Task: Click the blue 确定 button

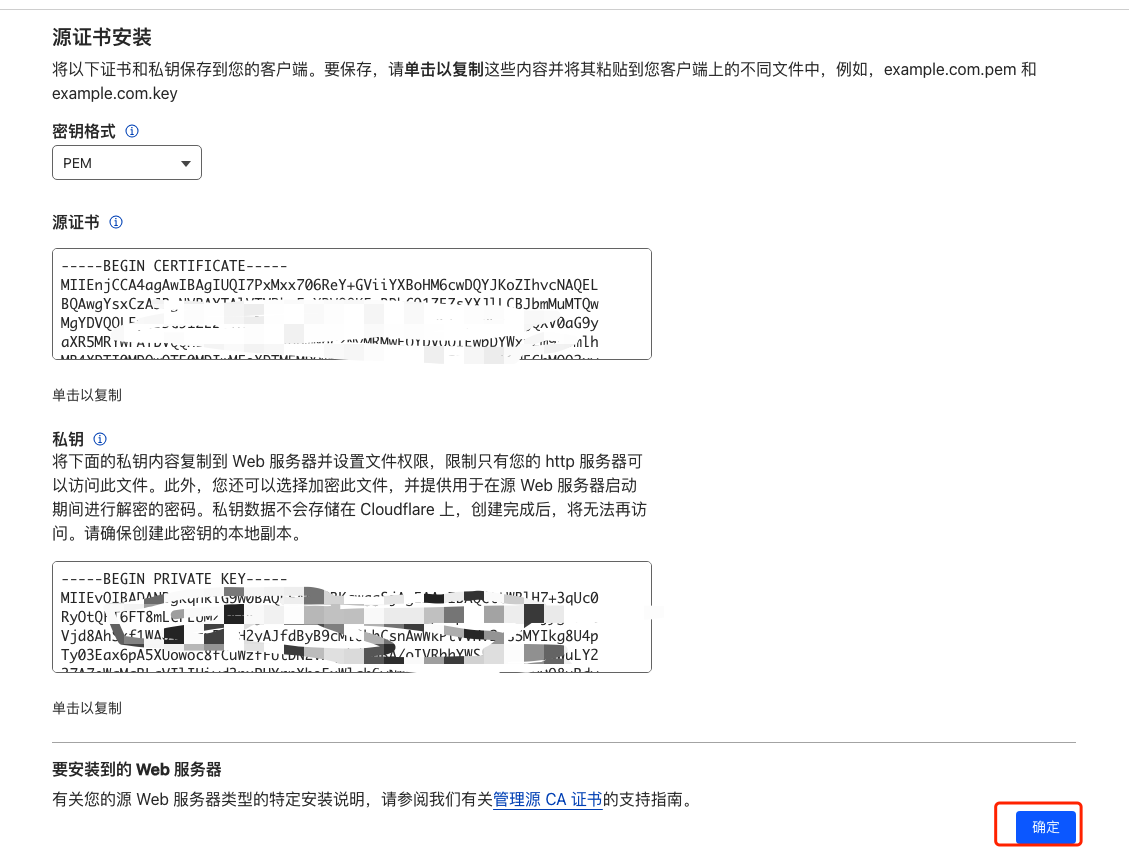Action: point(1045,827)
